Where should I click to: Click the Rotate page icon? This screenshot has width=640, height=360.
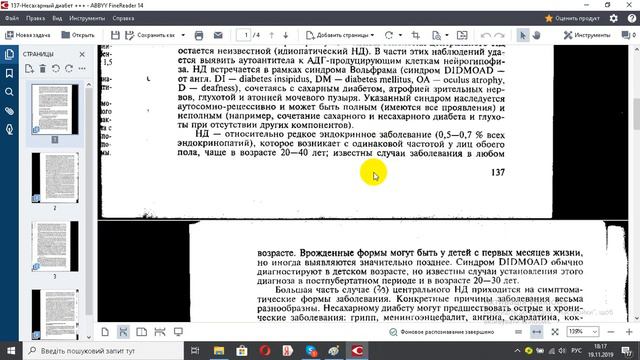tap(389, 35)
